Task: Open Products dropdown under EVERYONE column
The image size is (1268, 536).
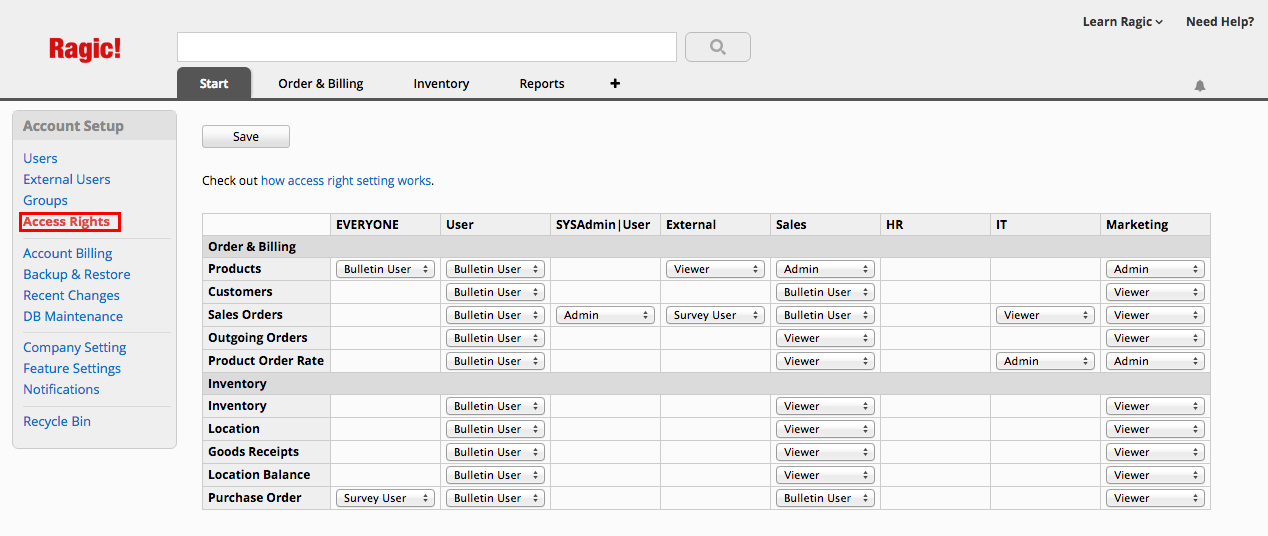Action: click(385, 269)
